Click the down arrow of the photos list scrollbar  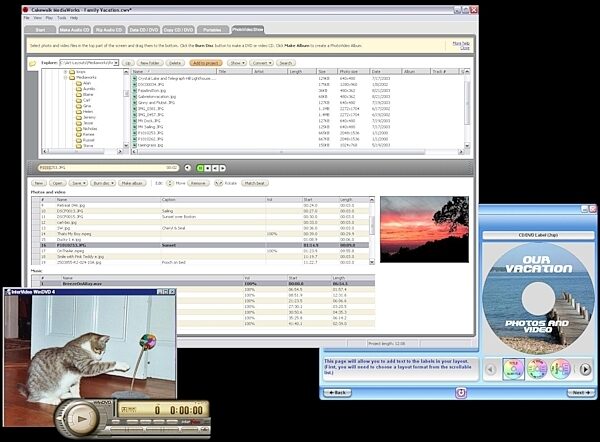pyautogui.click(x=372, y=262)
